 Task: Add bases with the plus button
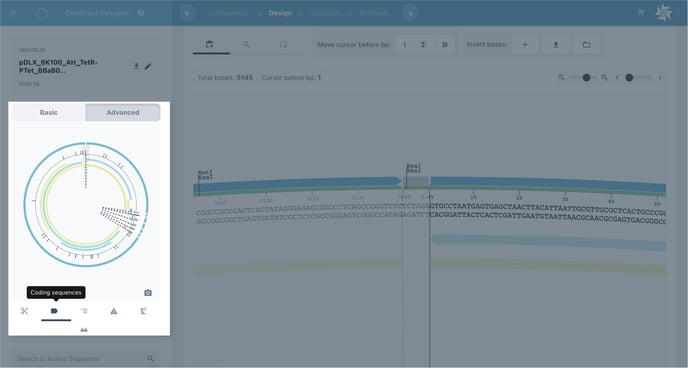pyautogui.click(x=525, y=44)
